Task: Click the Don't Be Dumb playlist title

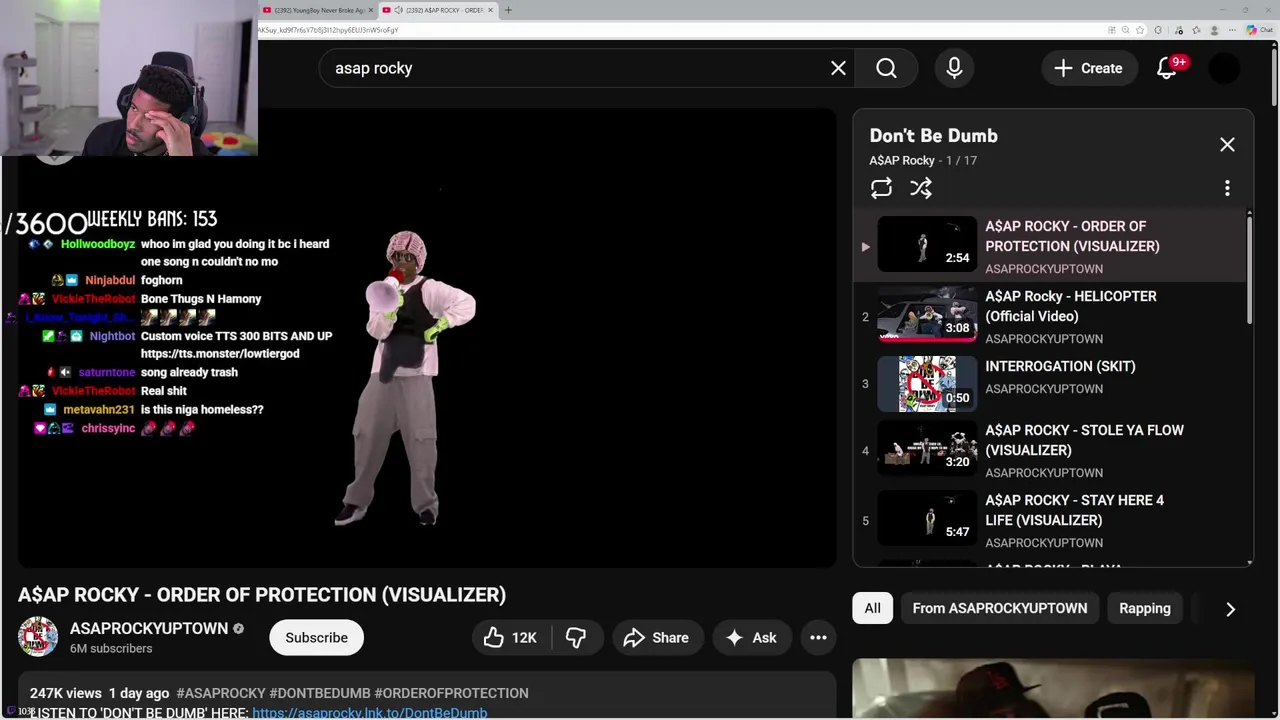Action: point(933,136)
